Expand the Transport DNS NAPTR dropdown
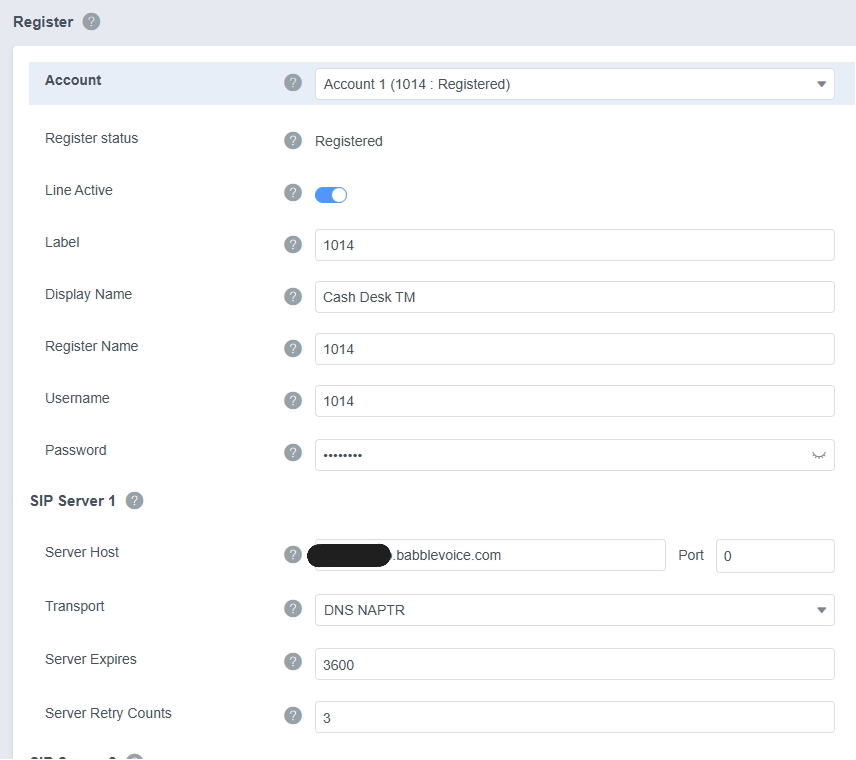856x760 pixels. [574, 610]
